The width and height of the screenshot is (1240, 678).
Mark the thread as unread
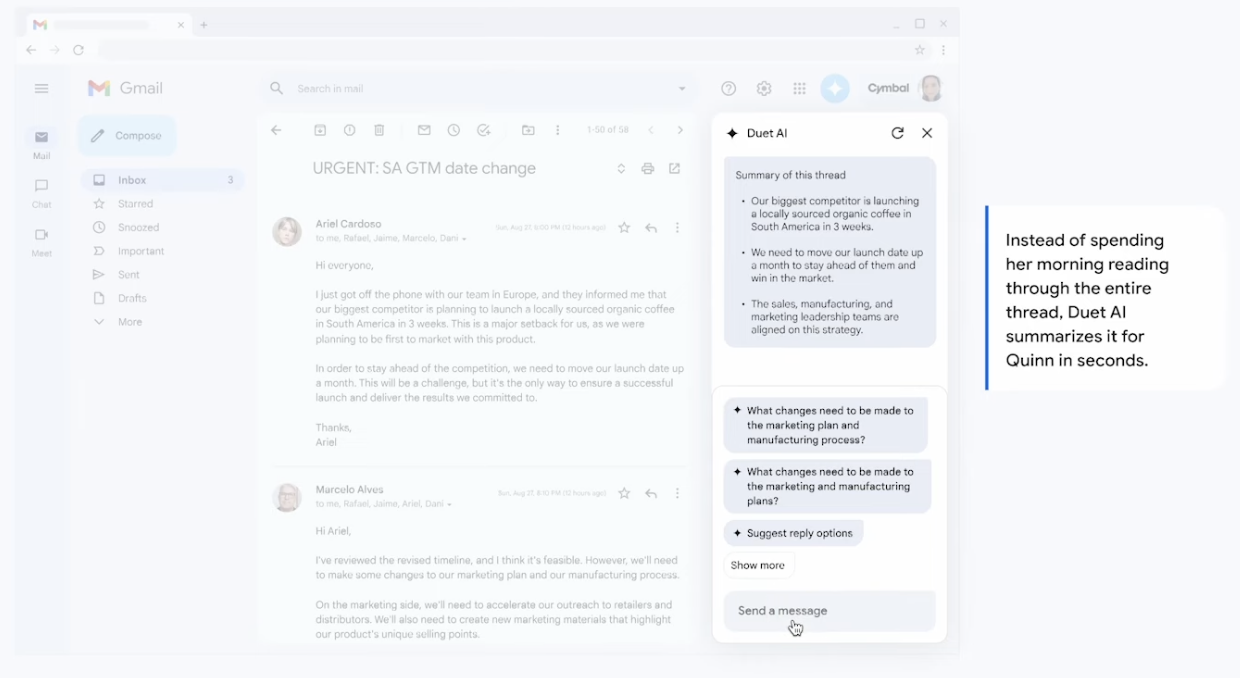pyautogui.click(x=424, y=130)
